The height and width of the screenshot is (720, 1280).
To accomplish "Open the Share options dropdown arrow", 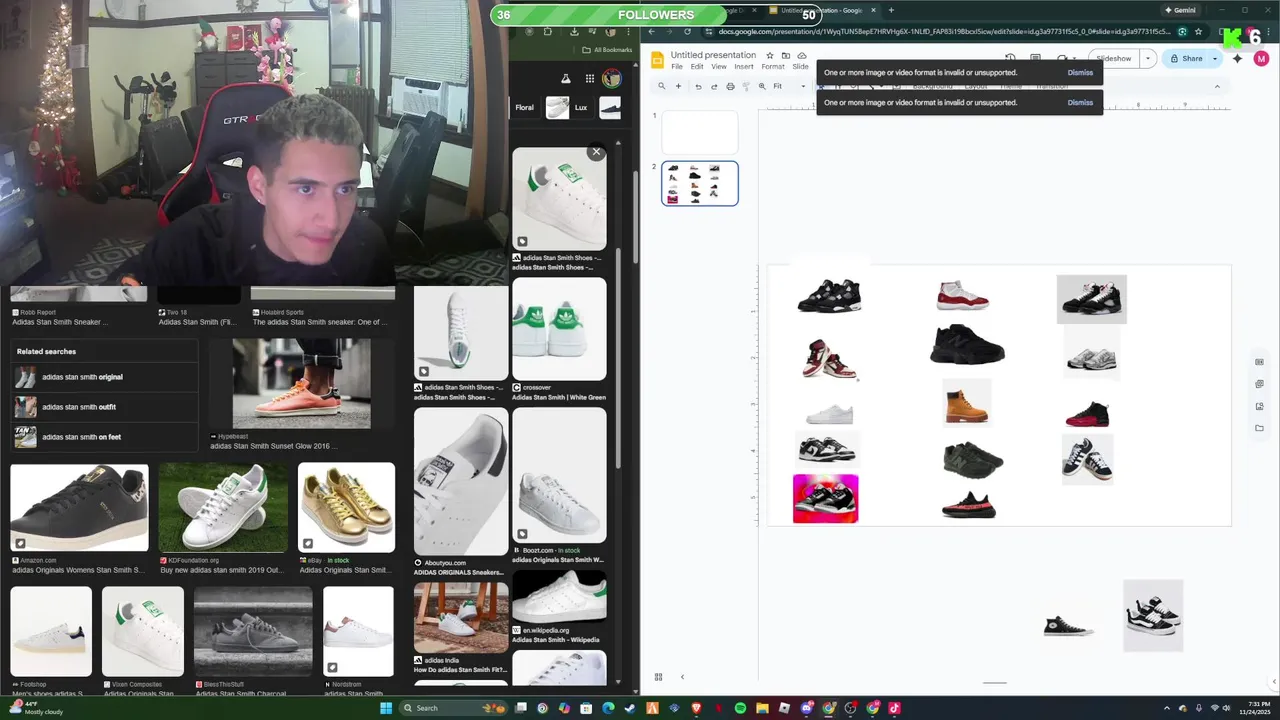I will coord(1215,59).
